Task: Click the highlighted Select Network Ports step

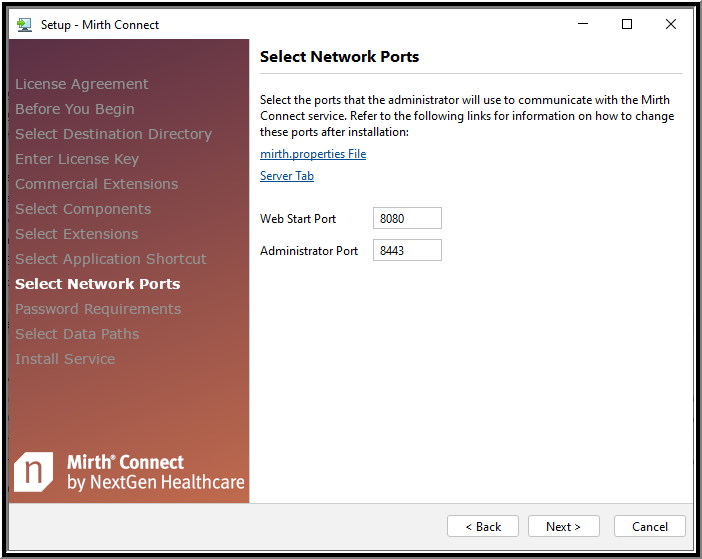Action: point(98,284)
